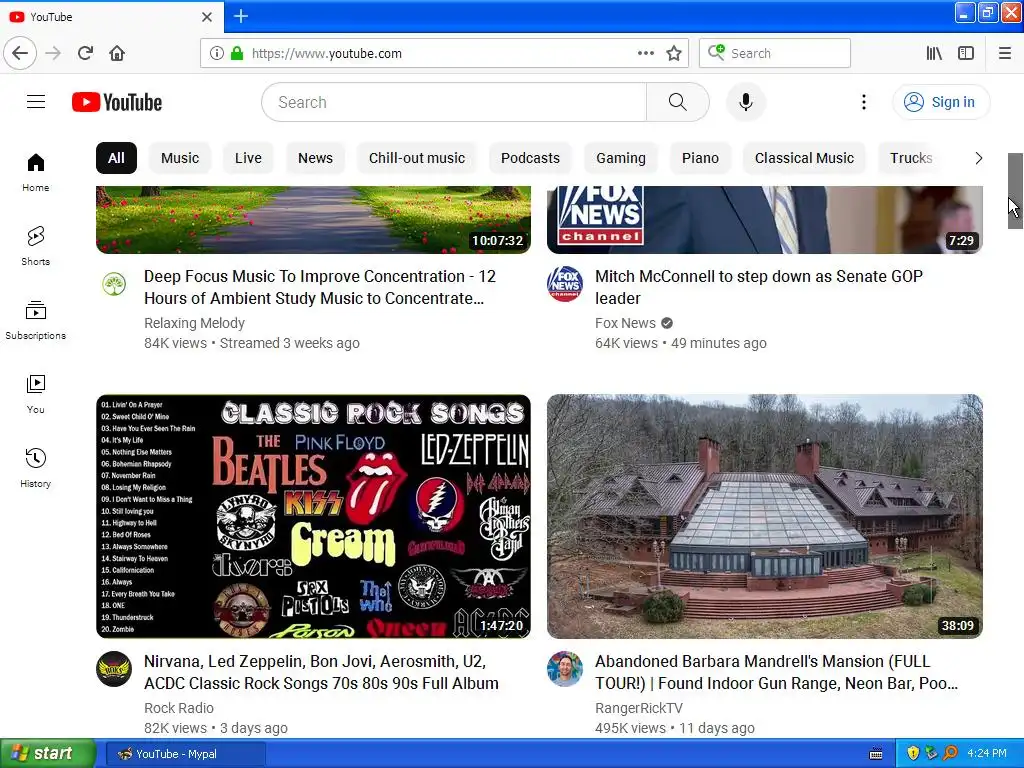
Task: Click Sign in button
Action: point(941,102)
